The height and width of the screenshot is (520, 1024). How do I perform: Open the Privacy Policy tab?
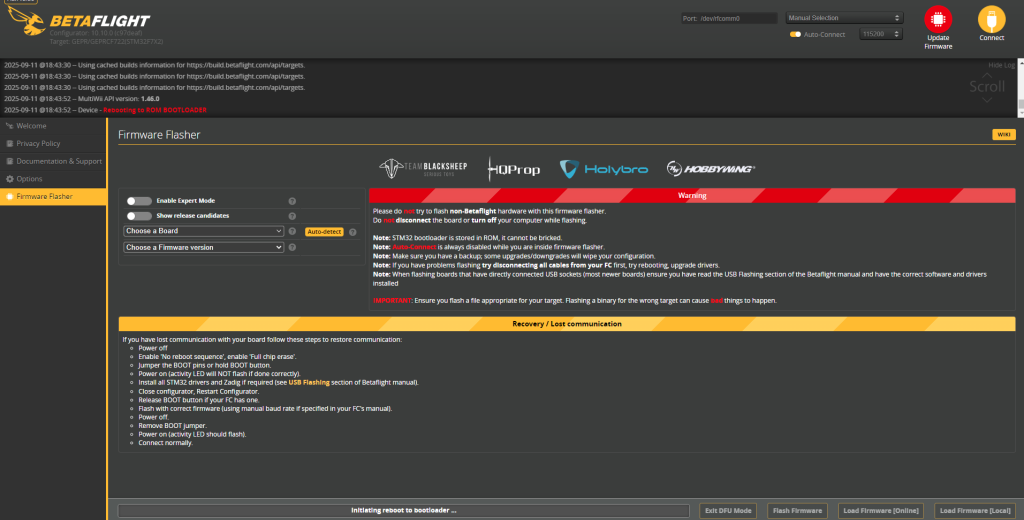tap(53, 143)
